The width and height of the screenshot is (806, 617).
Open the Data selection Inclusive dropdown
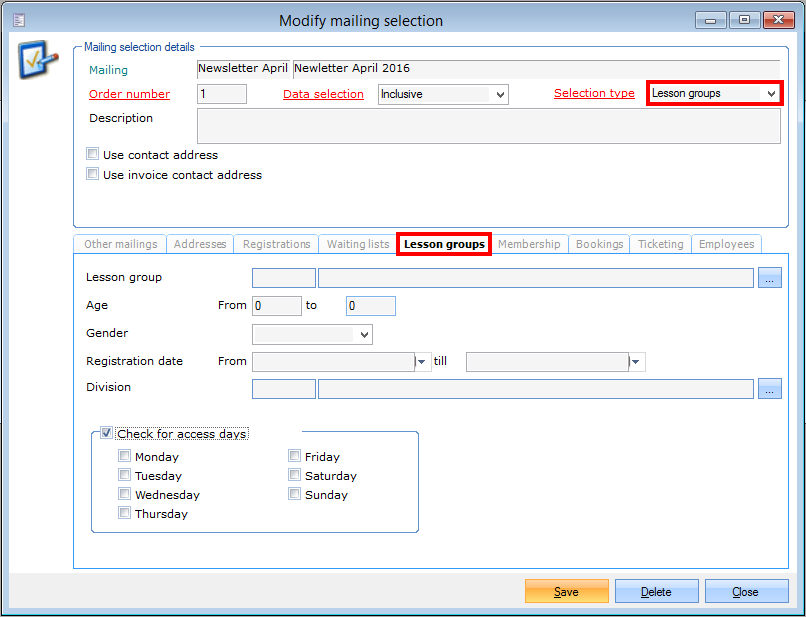[x=500, y=94]
